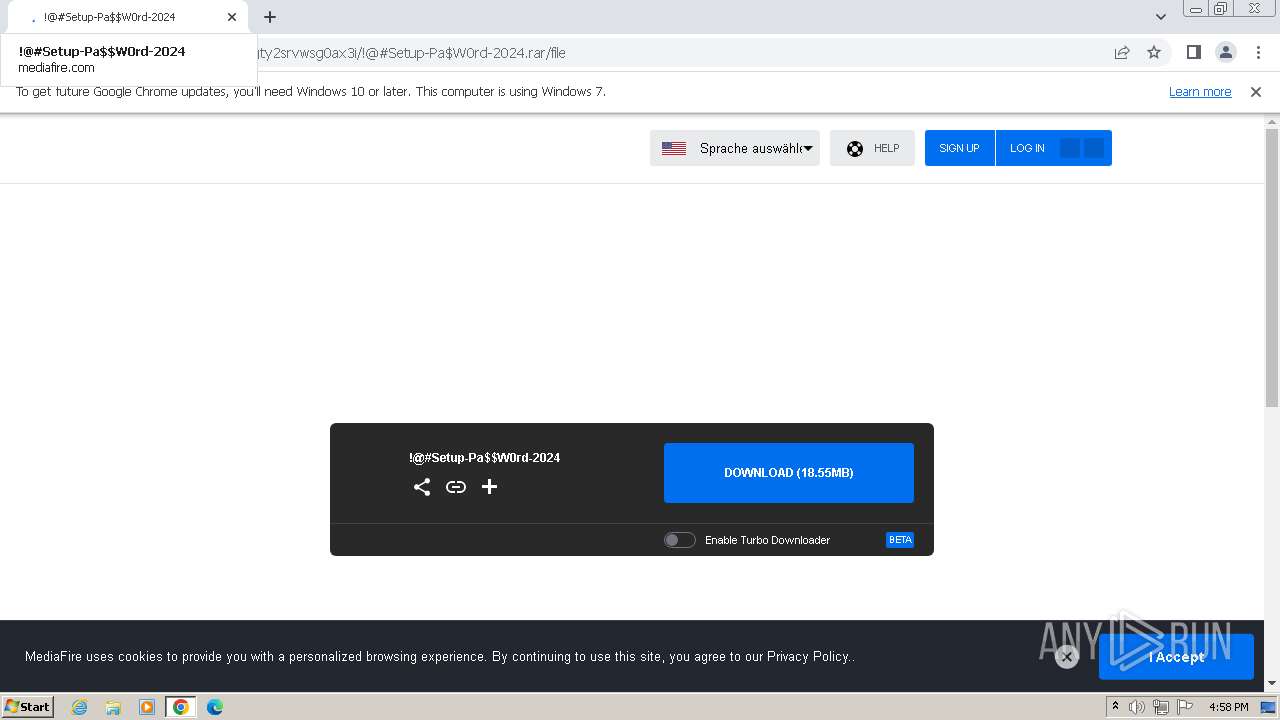Click the lifebuoy help icon
Screen dimensions: 1280x720
click(x=855, y=149)
